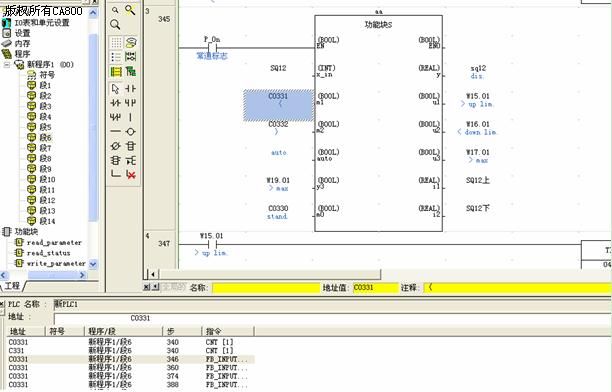612x392 pixels.
Task: Toggle the show comments list button
Action: pyautogui.click(x=116, y=57)
